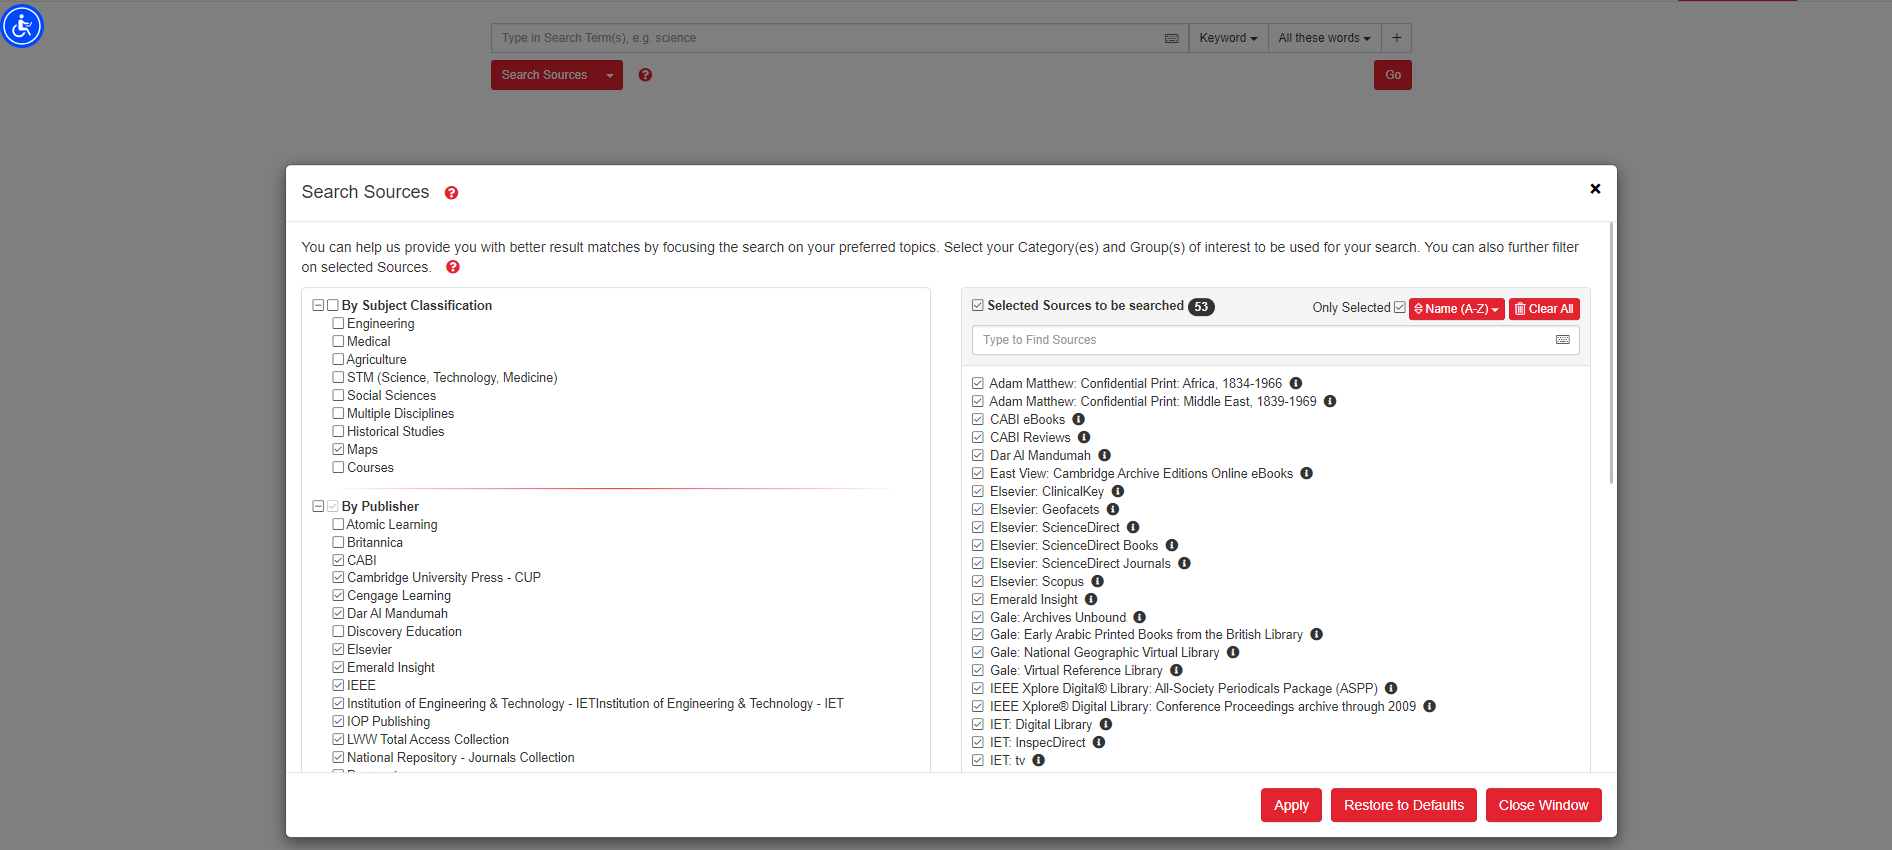The height and width of the screenshot is (850, 1892).
Task: Open the Name (A-Z) sort dropdown
Action: coord(1456,309)
